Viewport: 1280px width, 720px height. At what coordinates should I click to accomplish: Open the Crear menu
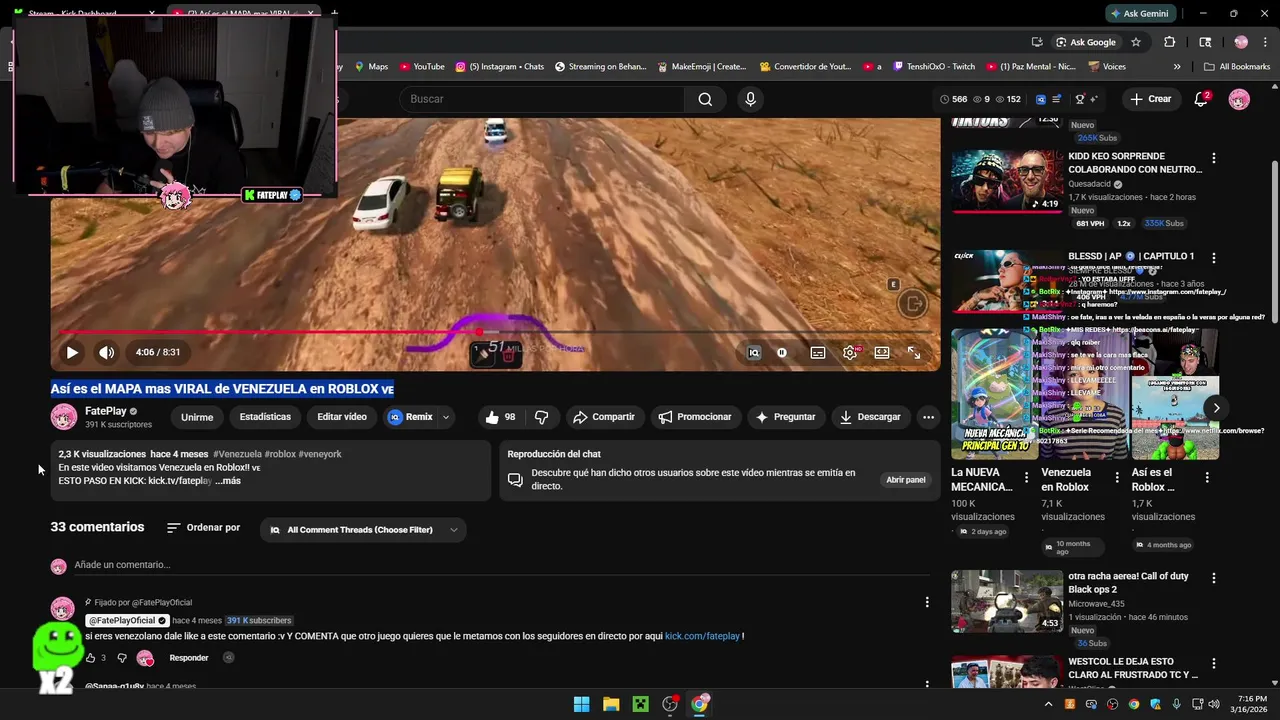point(1150,99)
